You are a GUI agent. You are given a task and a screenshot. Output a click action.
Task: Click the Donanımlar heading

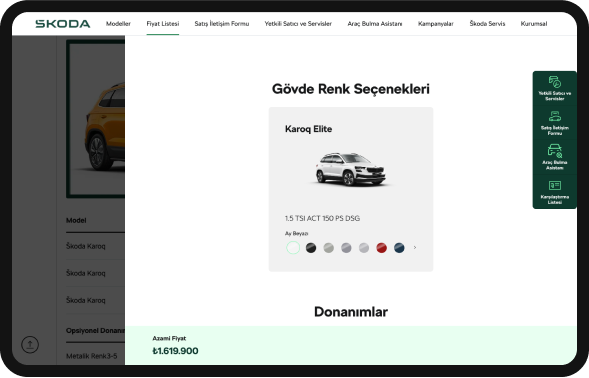(x=351, y=312)
